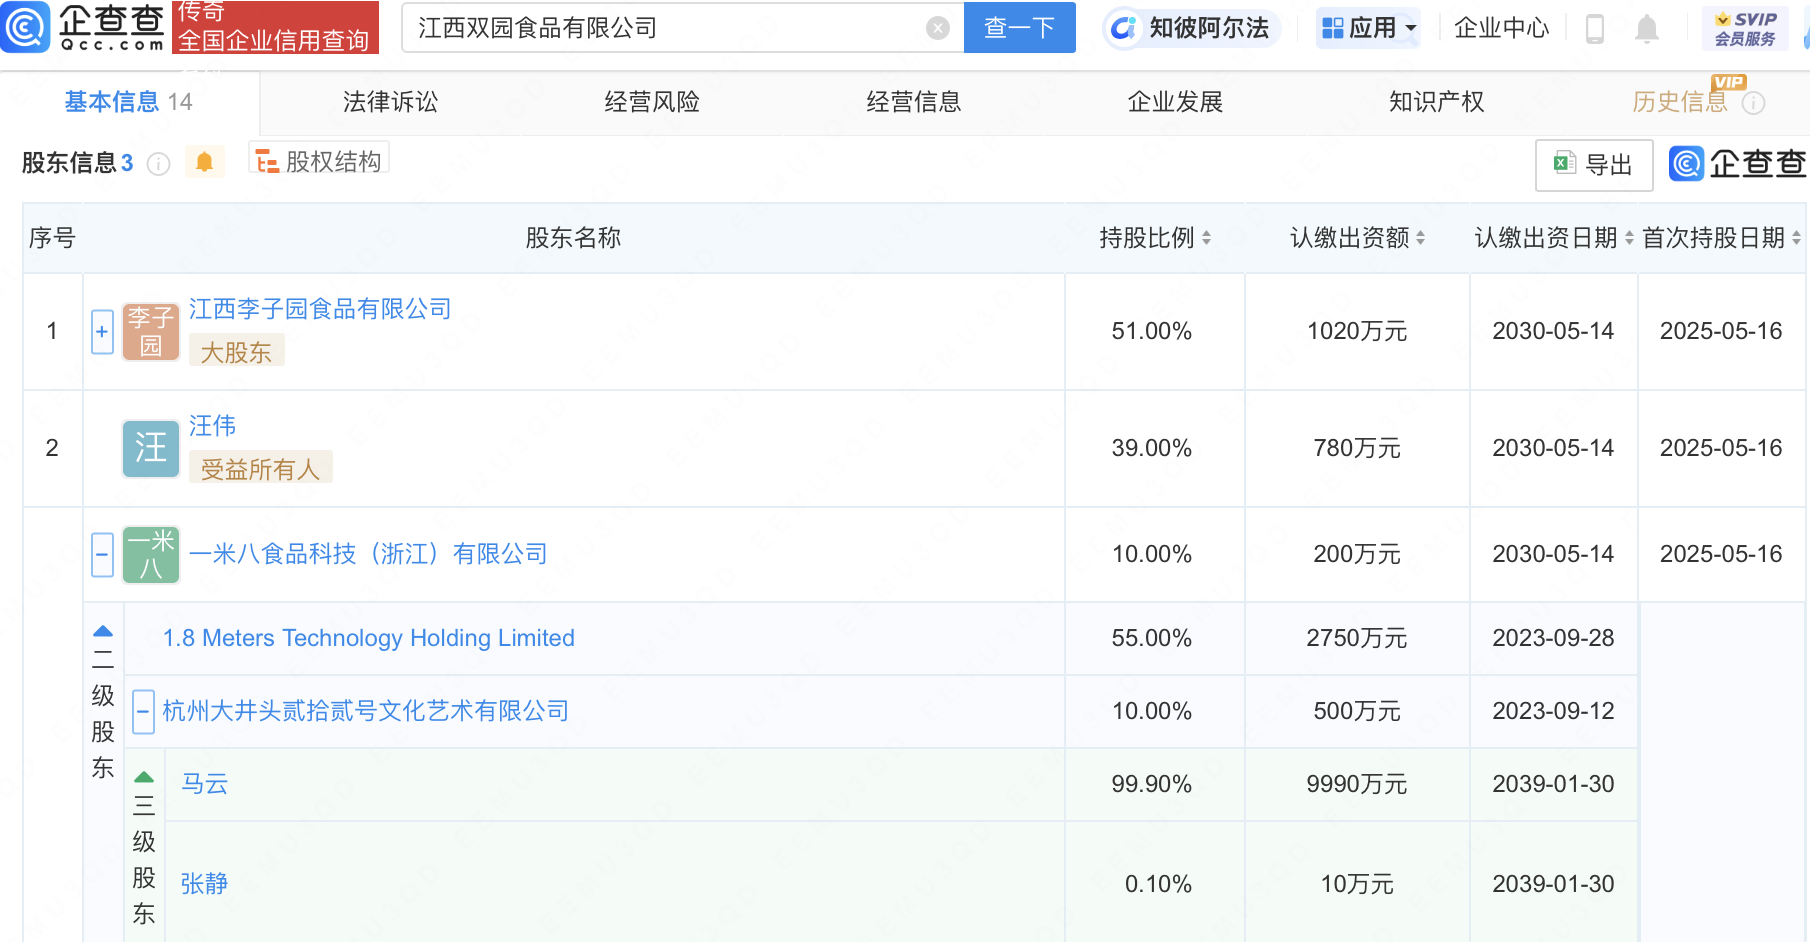
Task: Click the 9990万元 capital cell
Action: coord(1357,784)
